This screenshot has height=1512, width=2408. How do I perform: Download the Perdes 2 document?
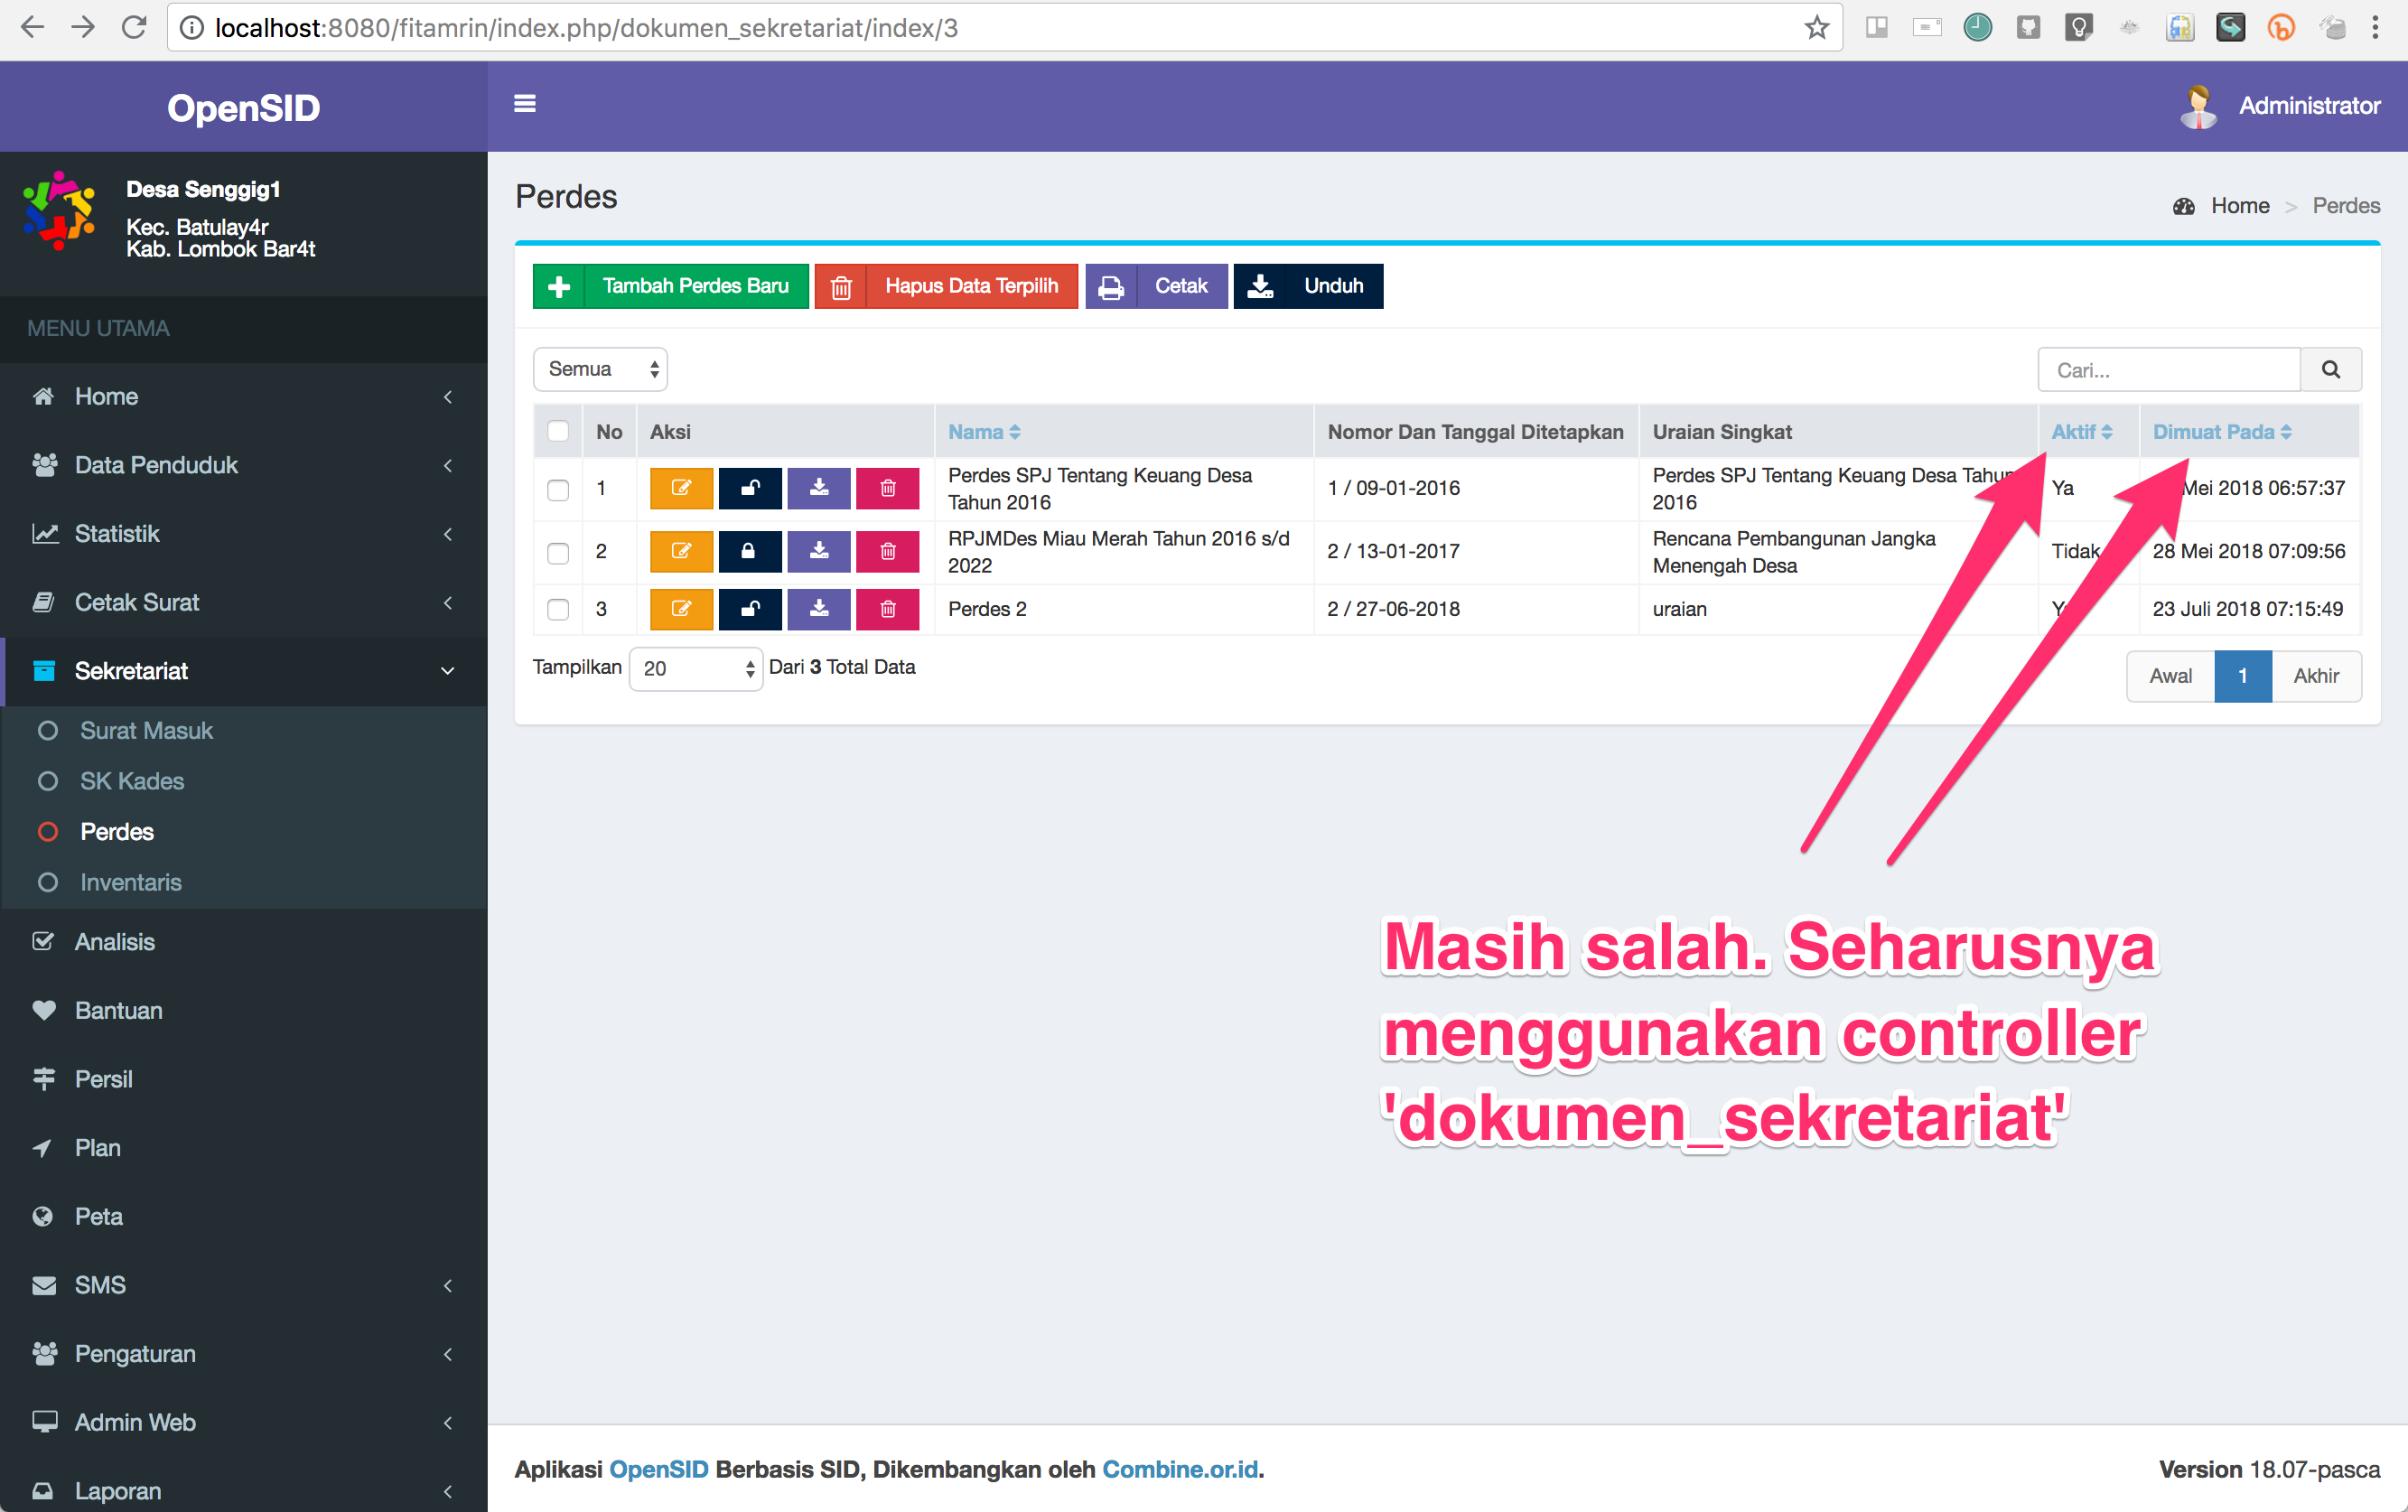(818, 609)
